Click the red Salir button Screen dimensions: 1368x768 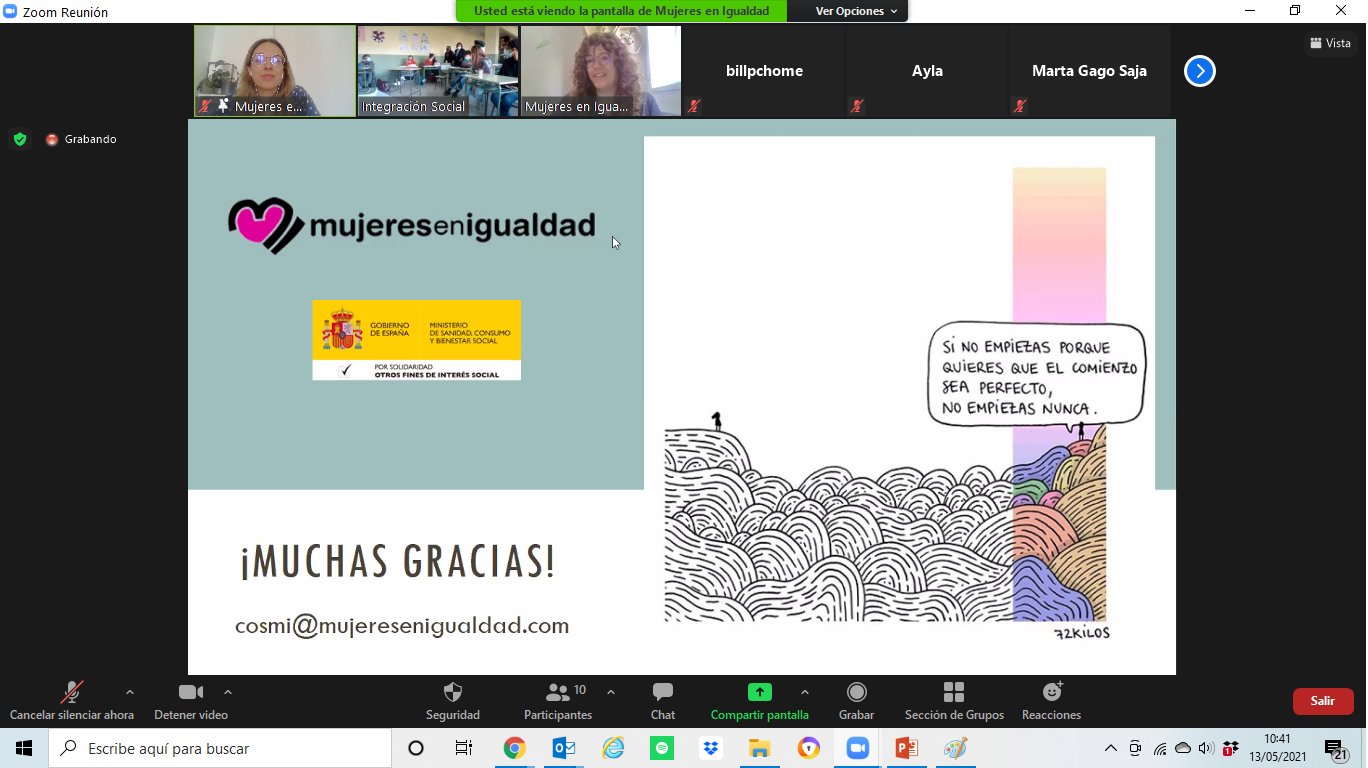(x=1323, y=701)
